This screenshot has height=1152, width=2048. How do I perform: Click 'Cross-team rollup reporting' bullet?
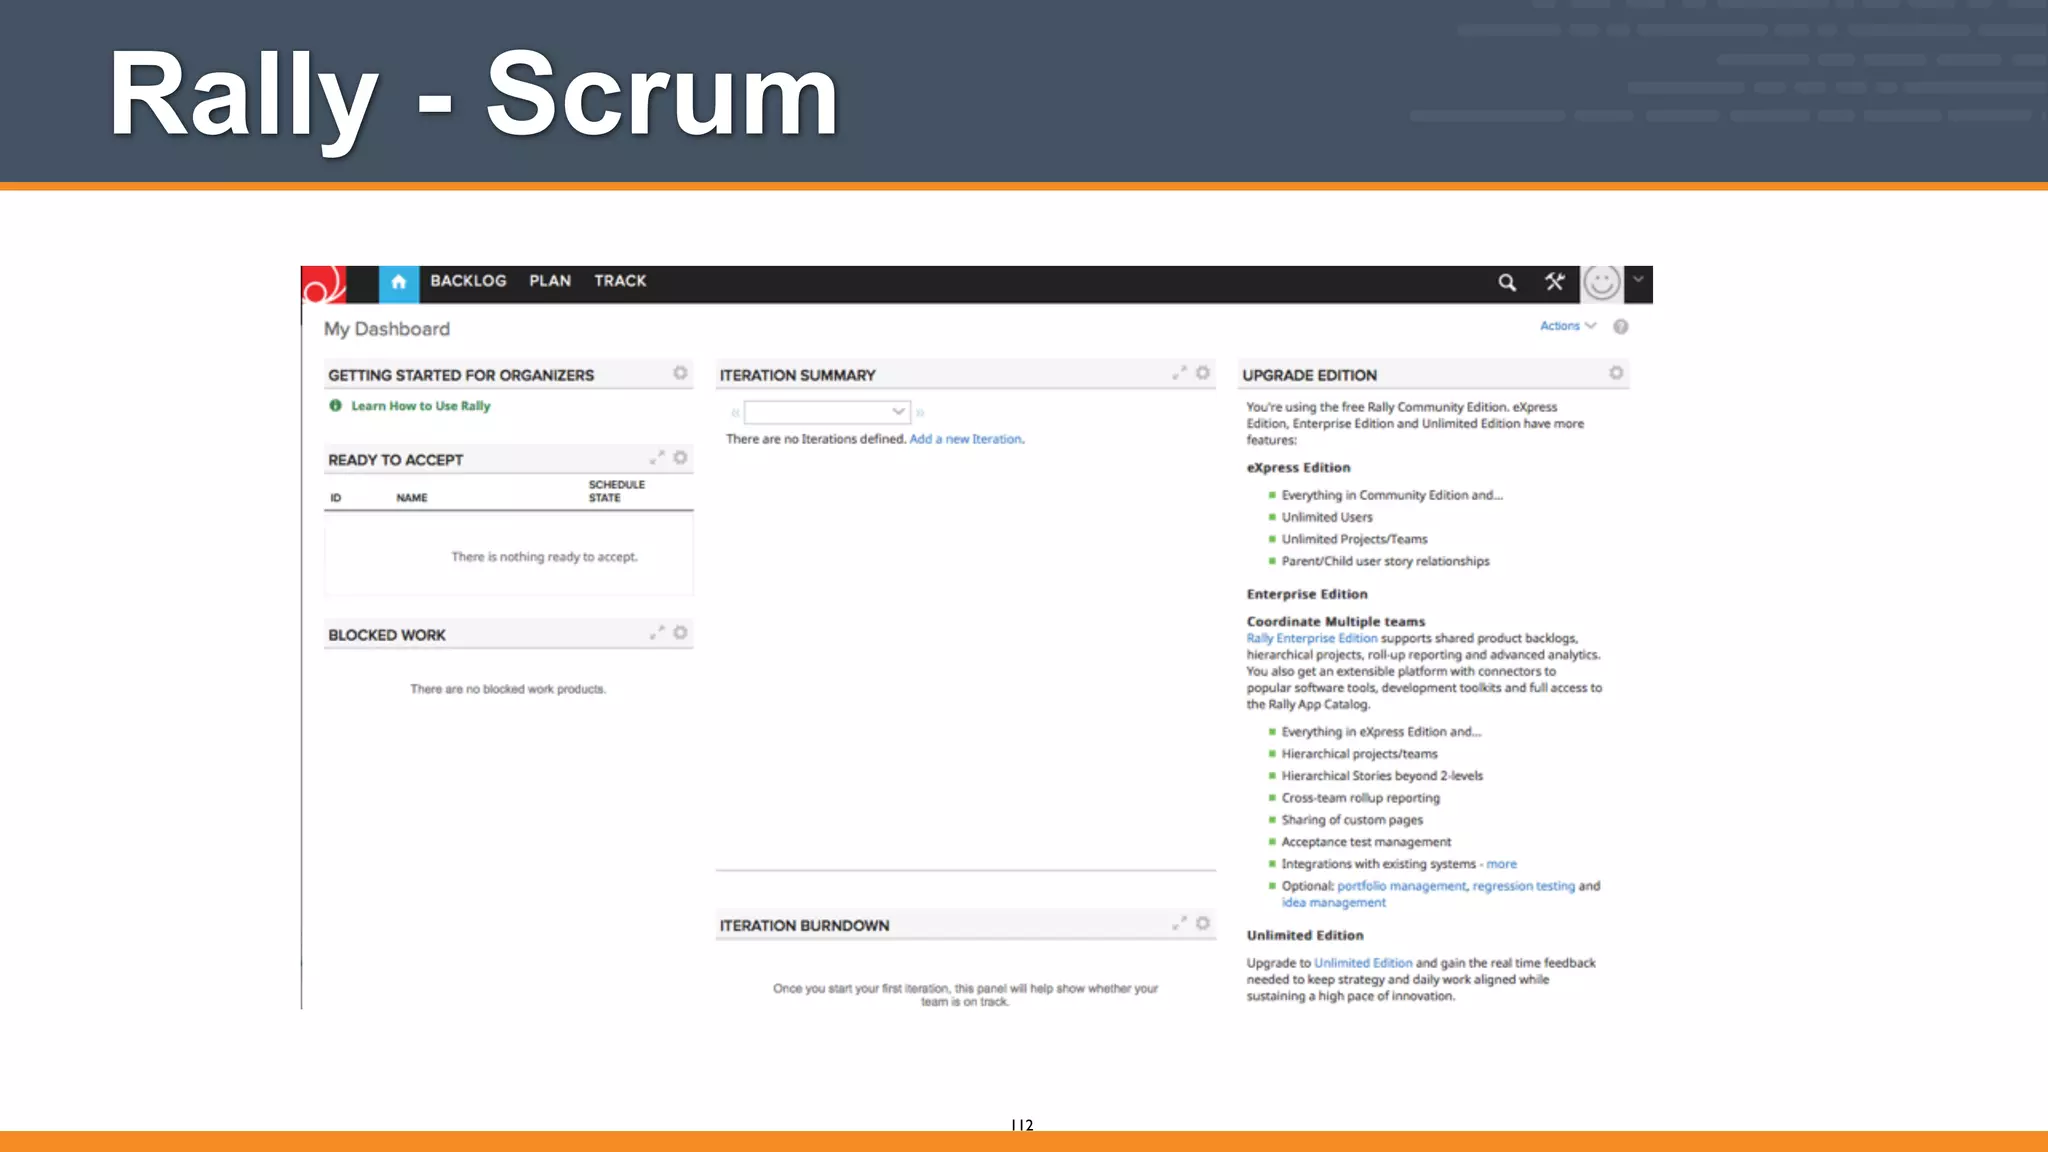pos(1360,798)
